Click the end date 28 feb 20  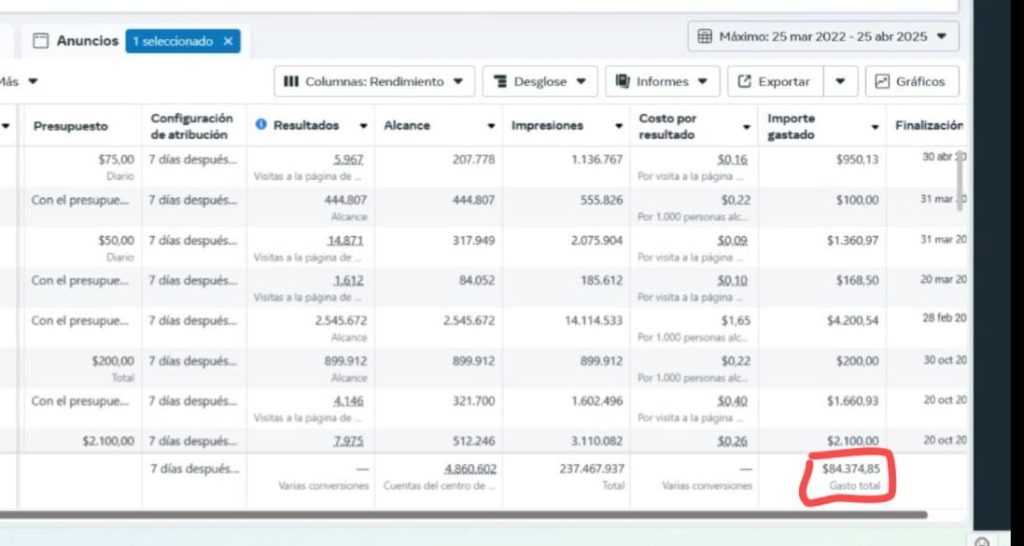point(944,318)
